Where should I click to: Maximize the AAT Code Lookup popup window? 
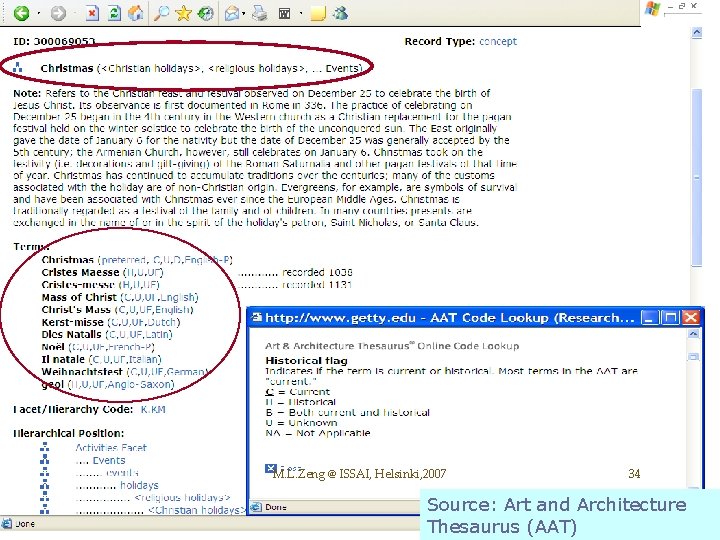click(x=670, y=318)
